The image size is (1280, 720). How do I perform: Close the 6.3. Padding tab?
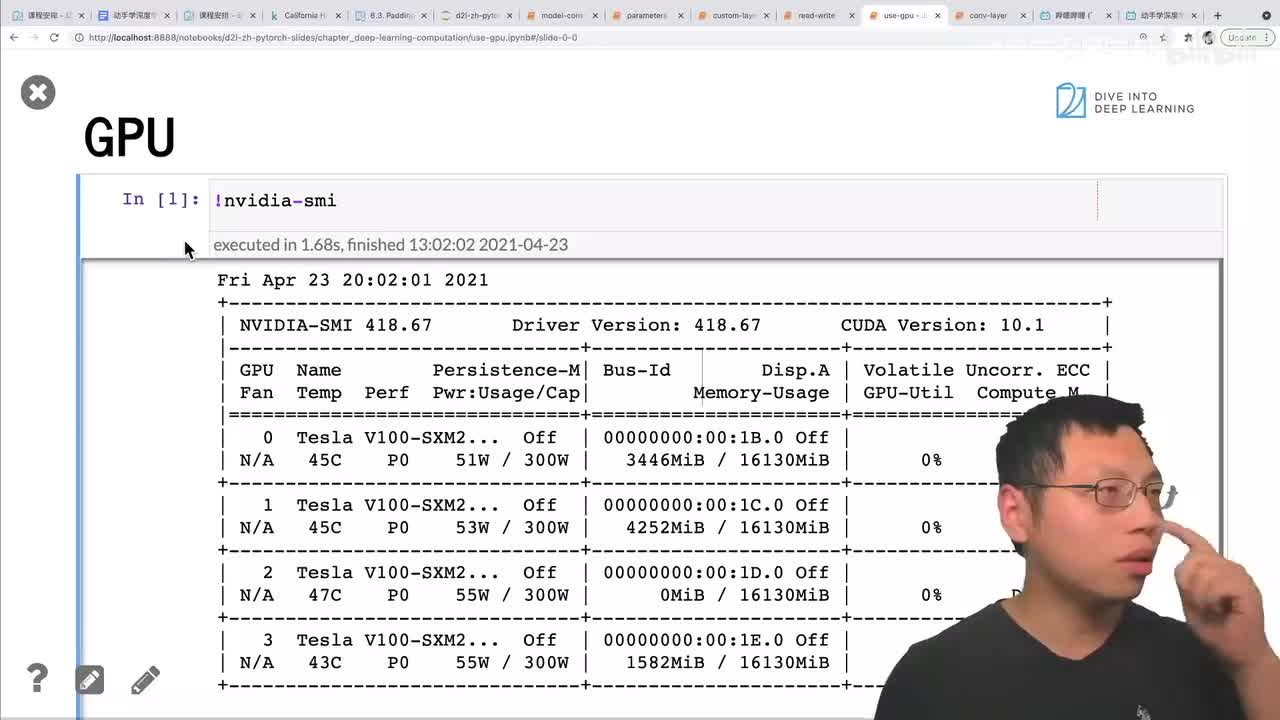click(x=424, y=16)
